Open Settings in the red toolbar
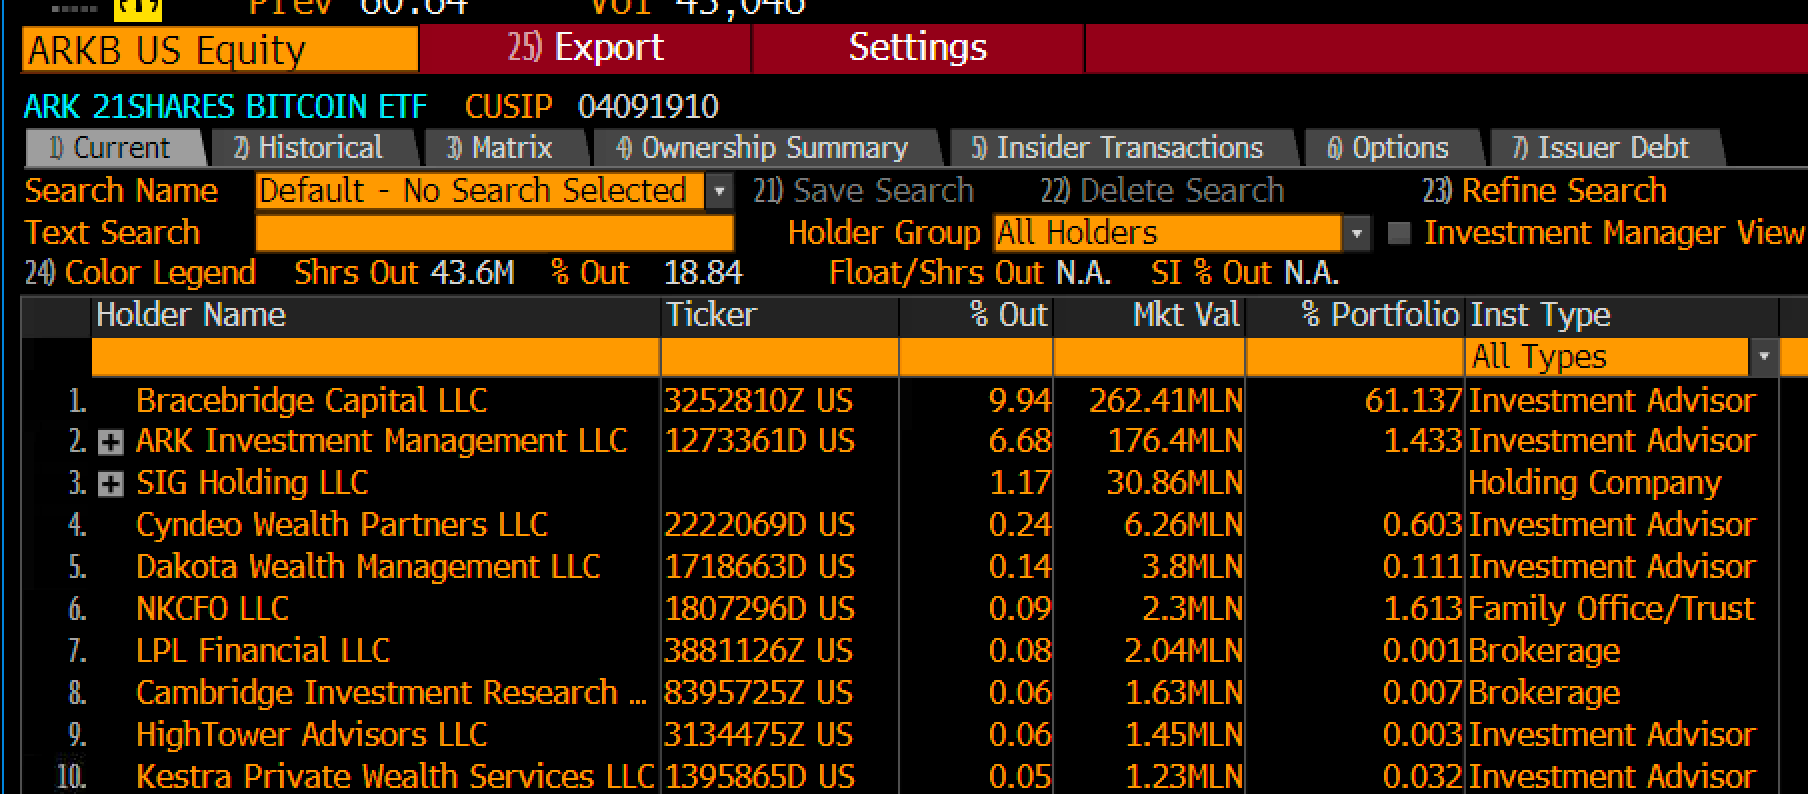The height and width of the screenshot is (794, 1808). (x=917, y=48)
